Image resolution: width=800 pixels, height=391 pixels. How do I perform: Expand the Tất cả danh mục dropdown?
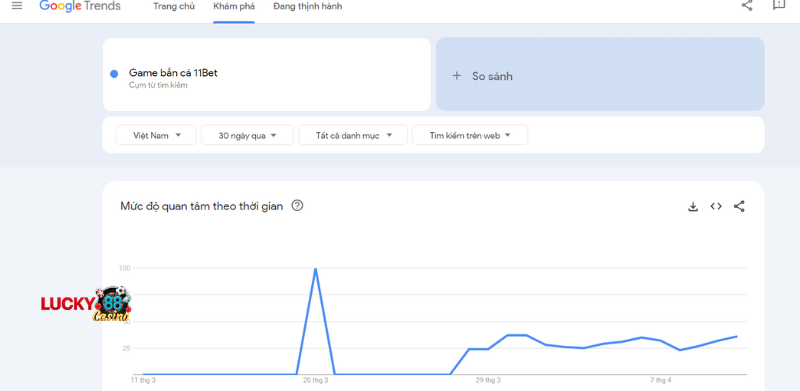[353, 135]
